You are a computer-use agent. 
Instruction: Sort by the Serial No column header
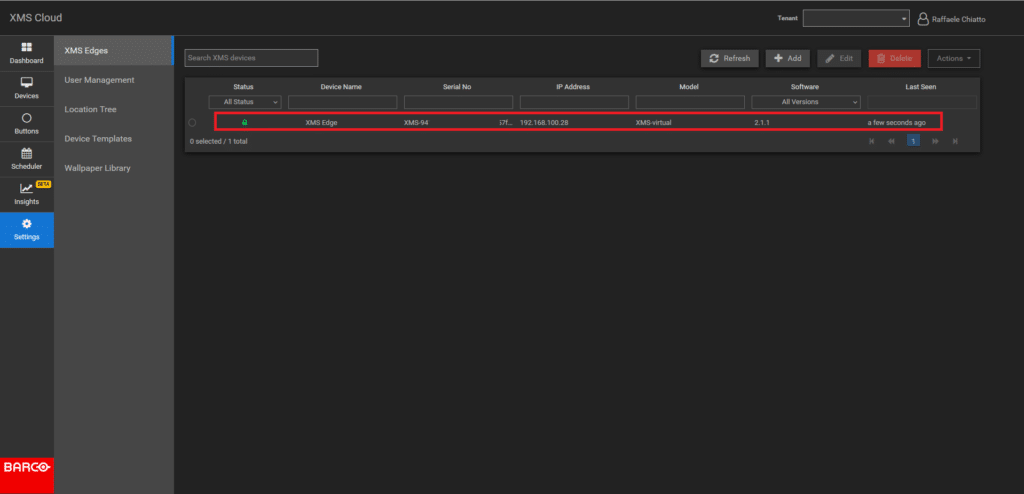[x=457, y=87]
